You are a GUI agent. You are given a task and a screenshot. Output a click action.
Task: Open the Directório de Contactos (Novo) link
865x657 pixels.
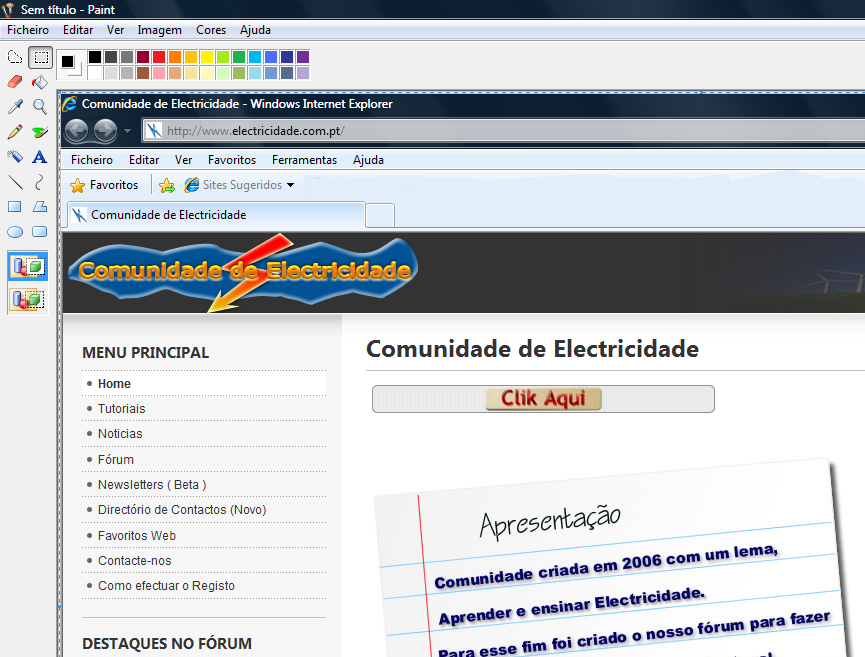click(182, 510)
